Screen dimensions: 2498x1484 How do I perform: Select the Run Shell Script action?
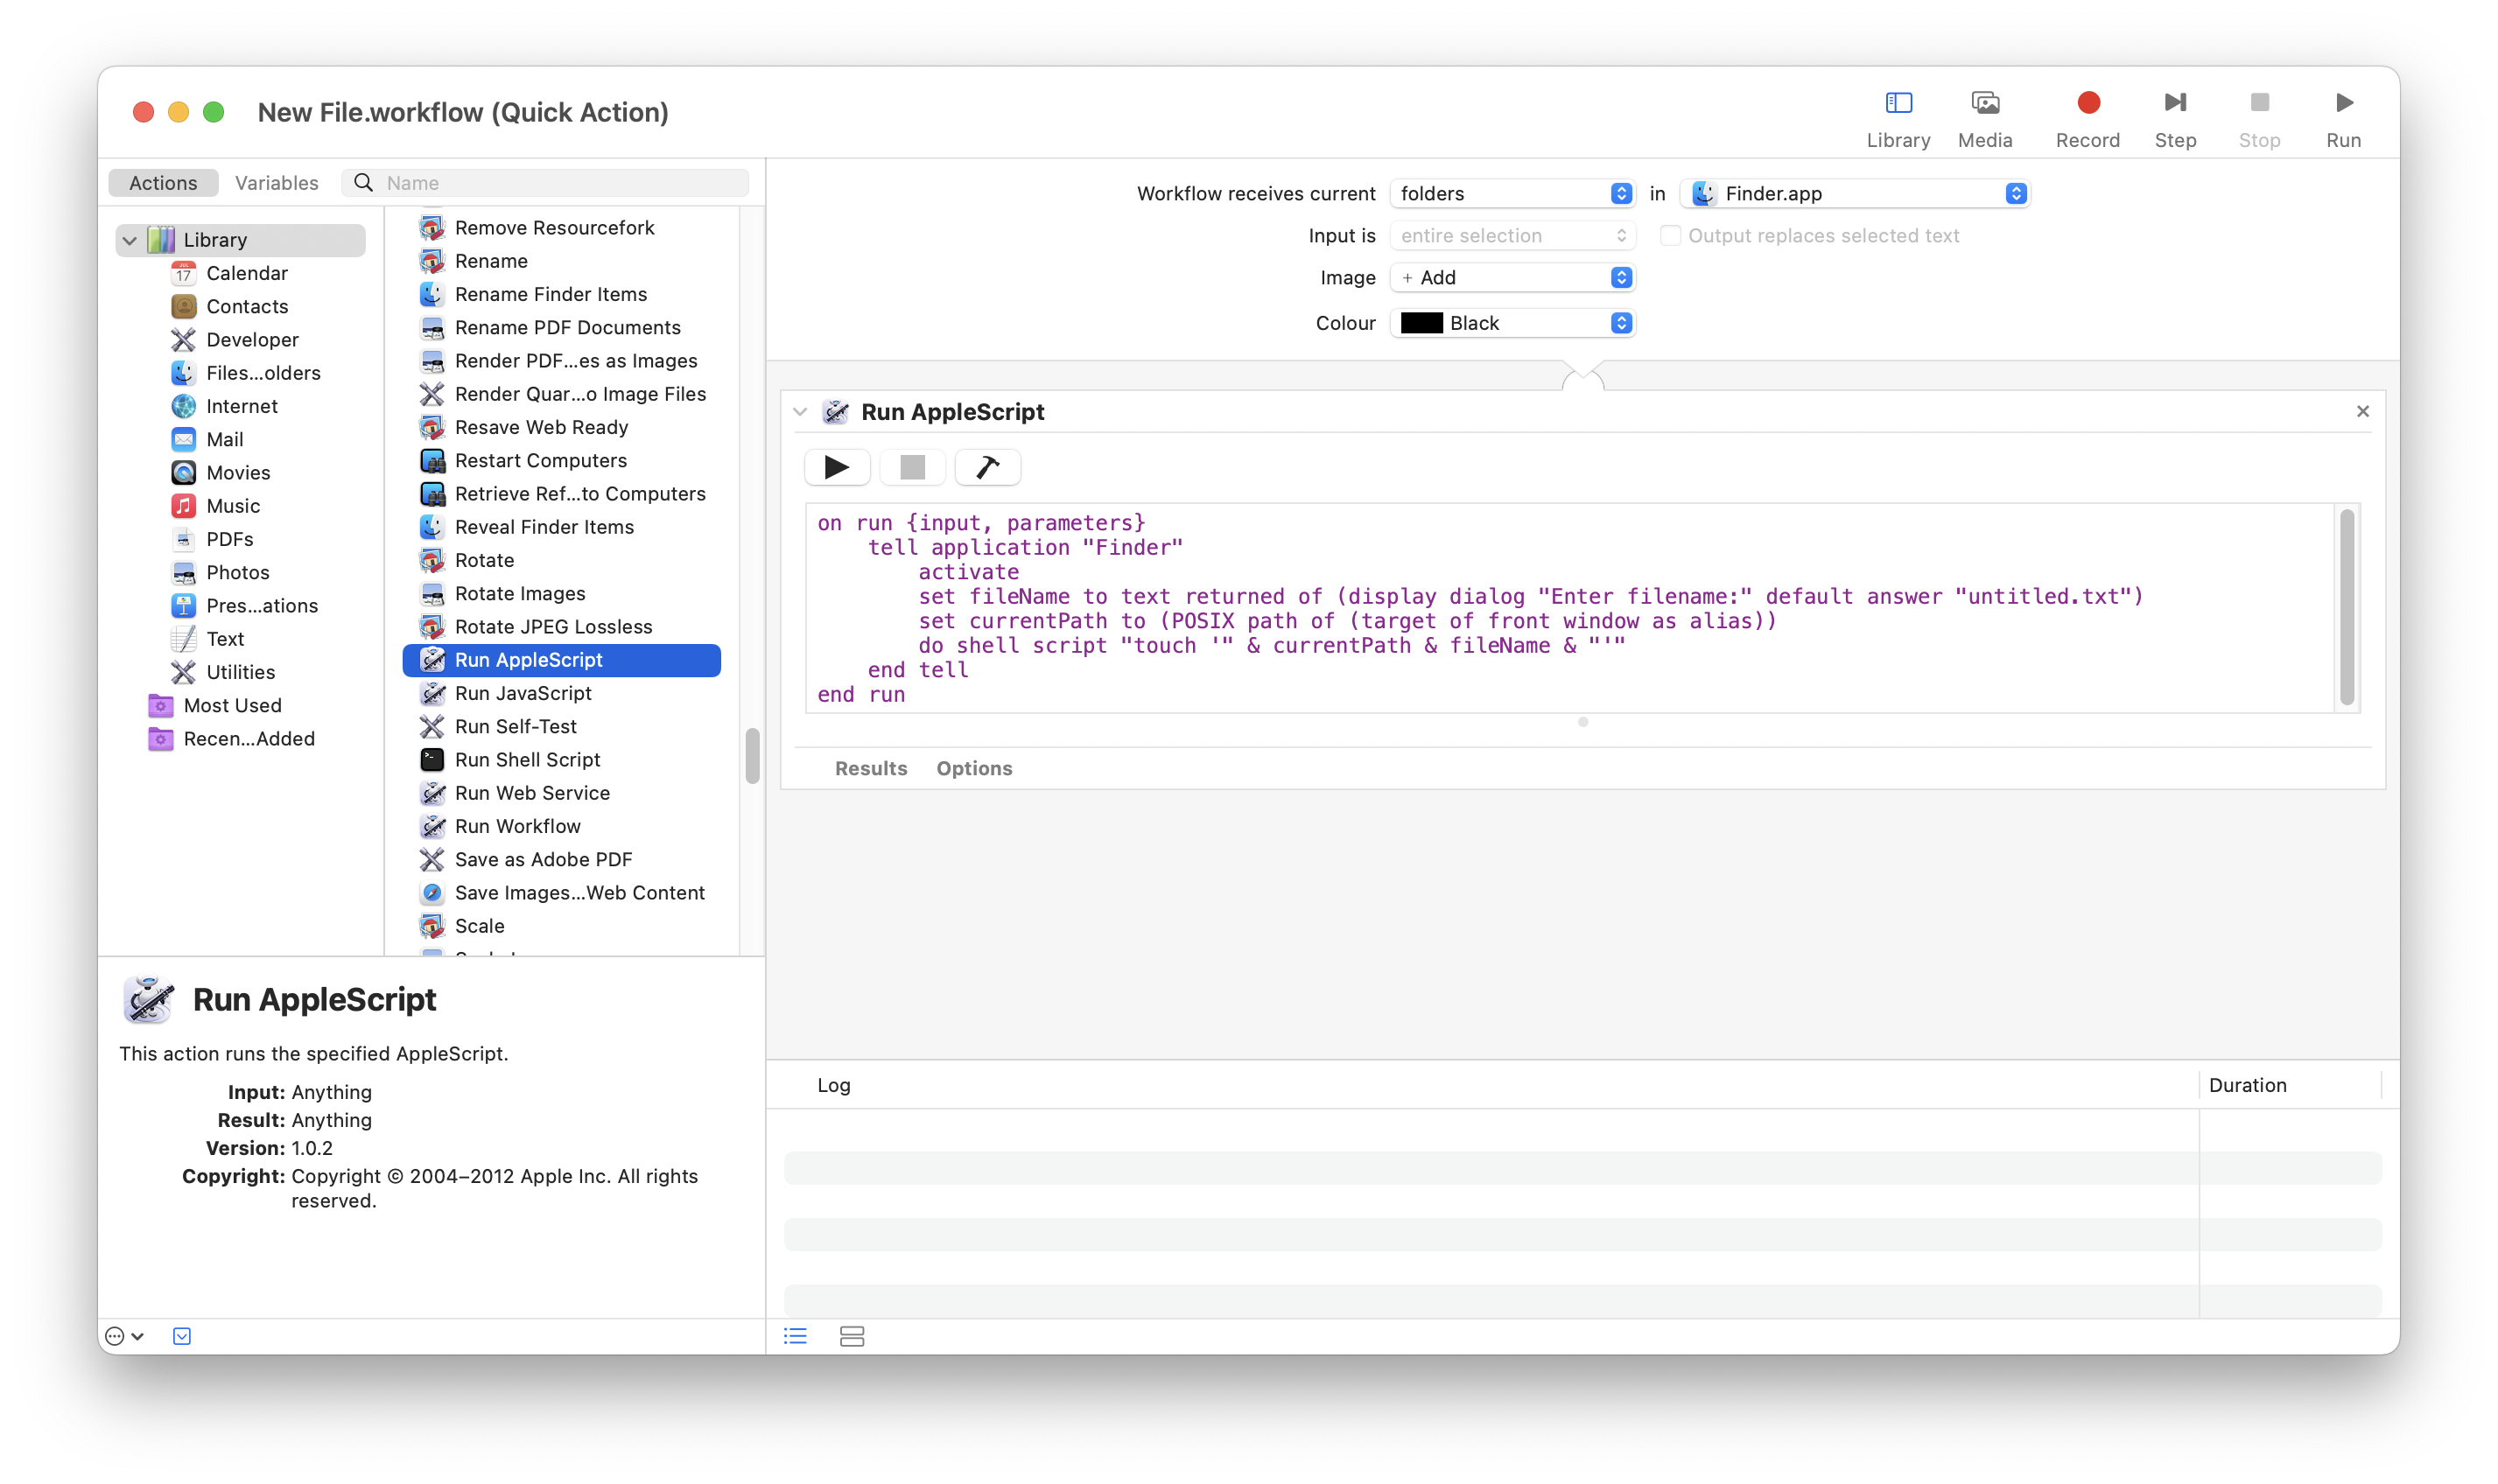(x=561, y=759)
